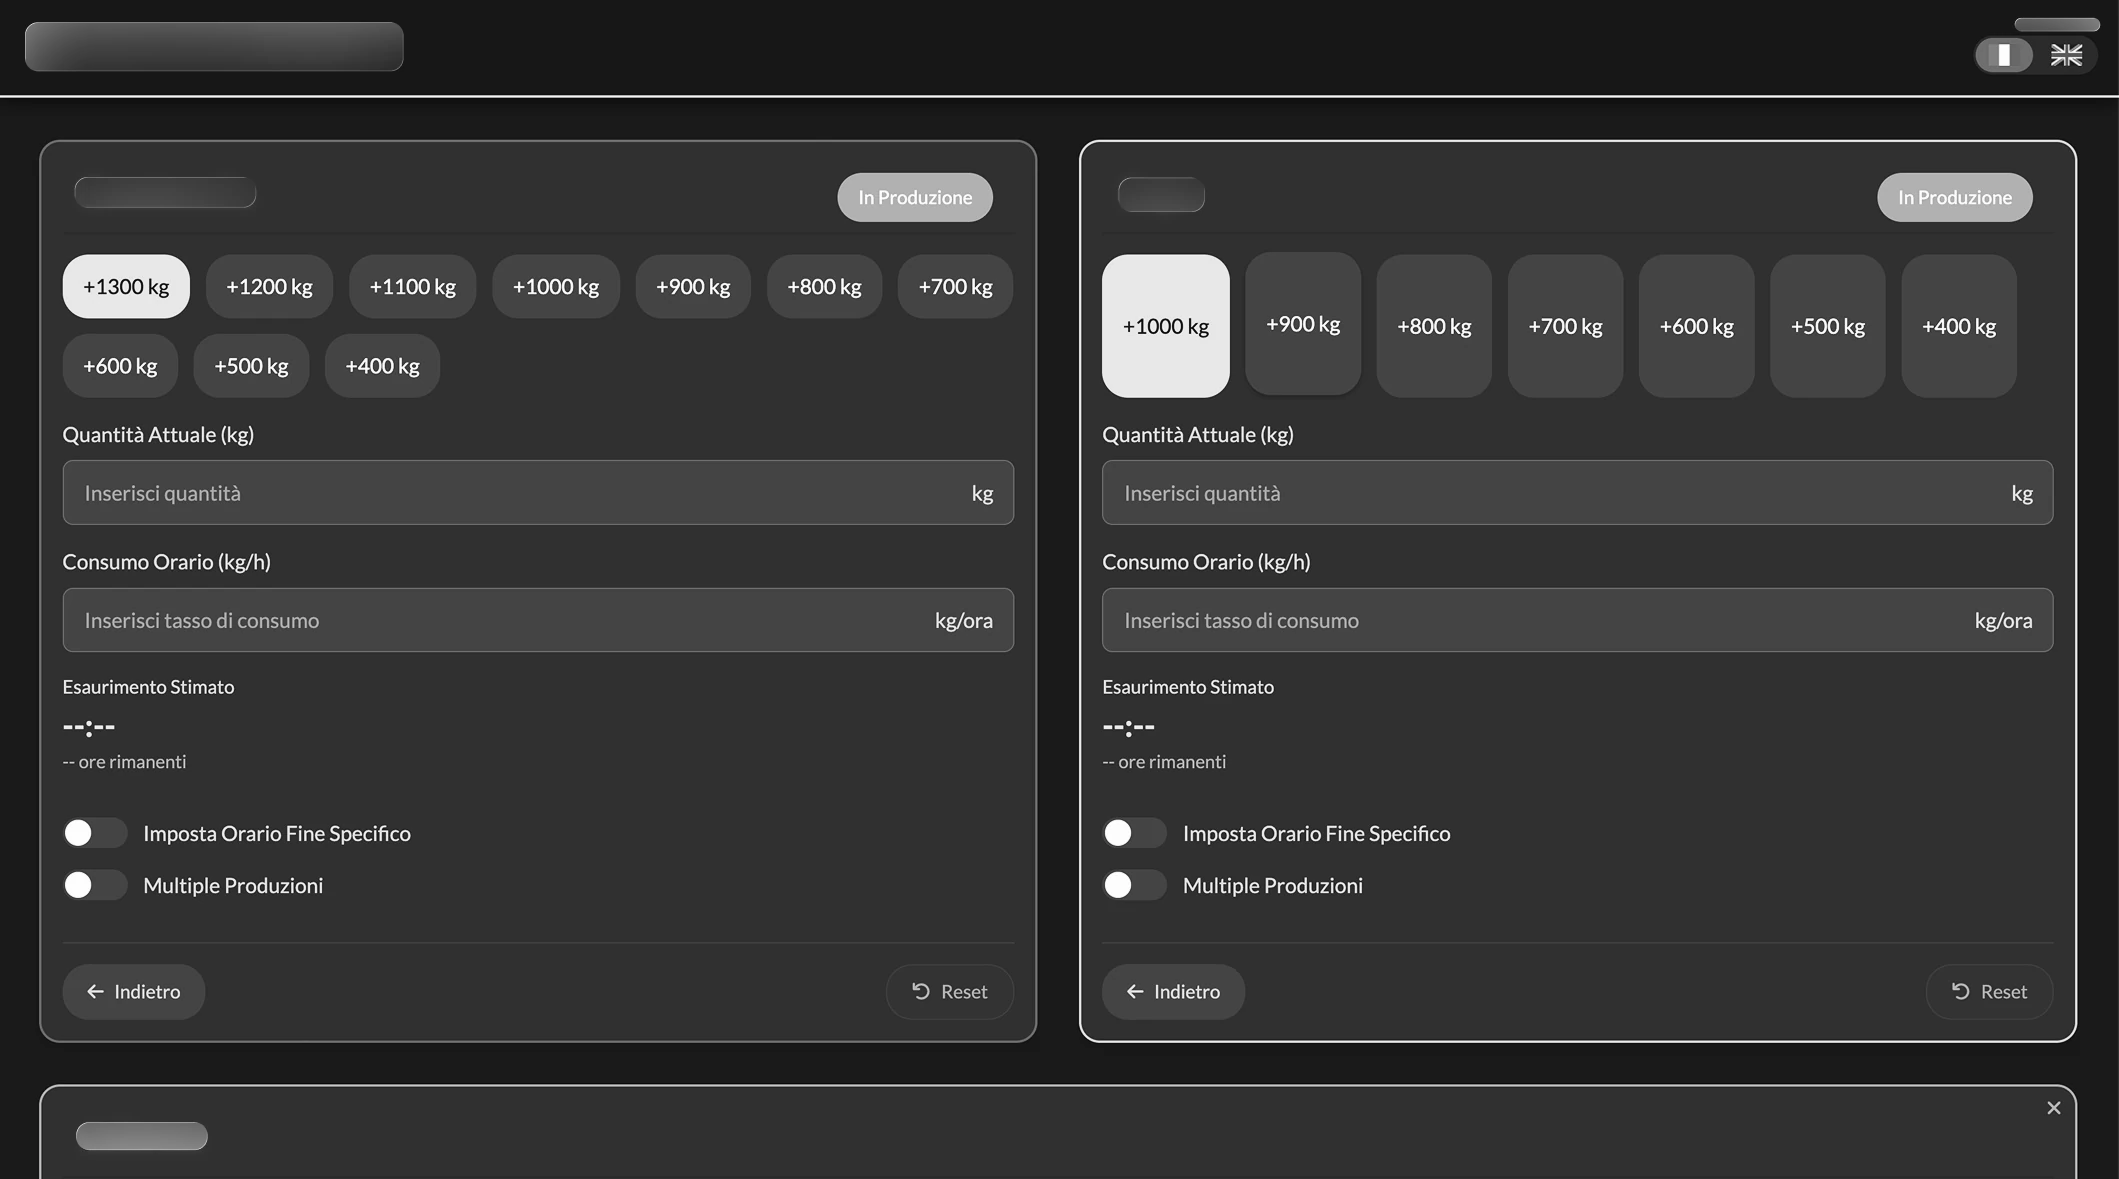The image size is (2119, 1179).
Task: Click the Reset icon in the right panel
Action: click(x=1962, y=991)
